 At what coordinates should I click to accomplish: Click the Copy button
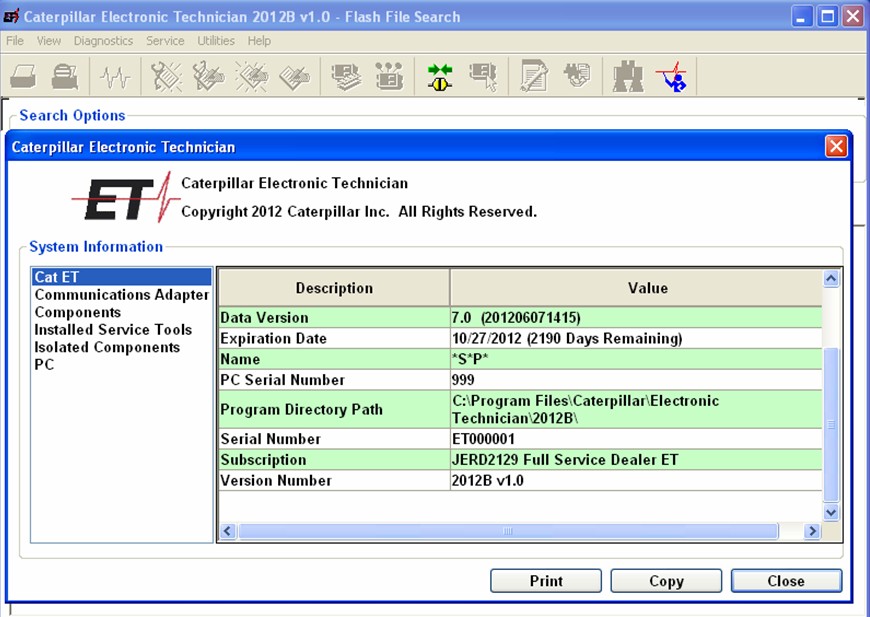(666, 581)
